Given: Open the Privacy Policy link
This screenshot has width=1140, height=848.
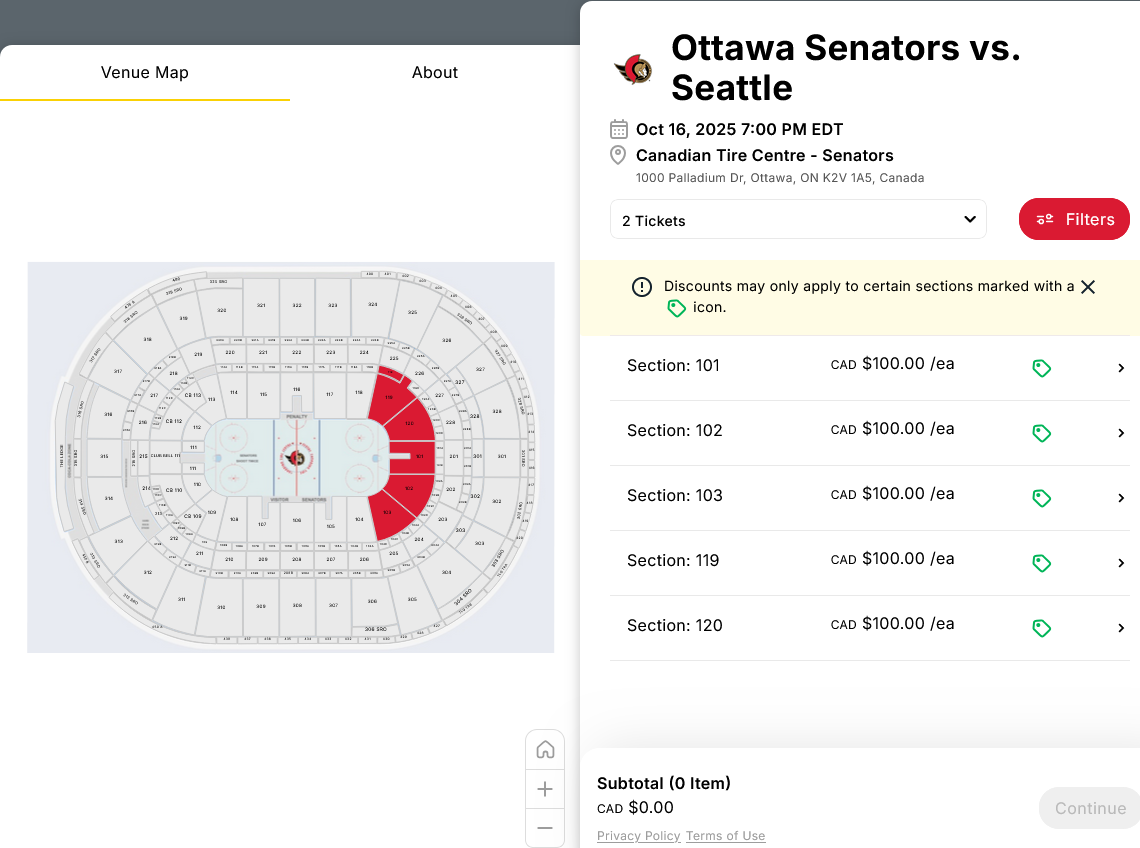Looking at the screenshot, I should [x=638, y=836].
